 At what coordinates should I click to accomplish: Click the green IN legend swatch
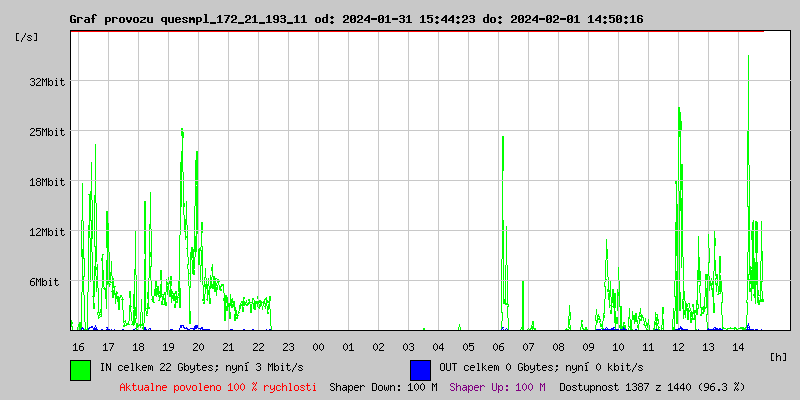coord(80,369)
